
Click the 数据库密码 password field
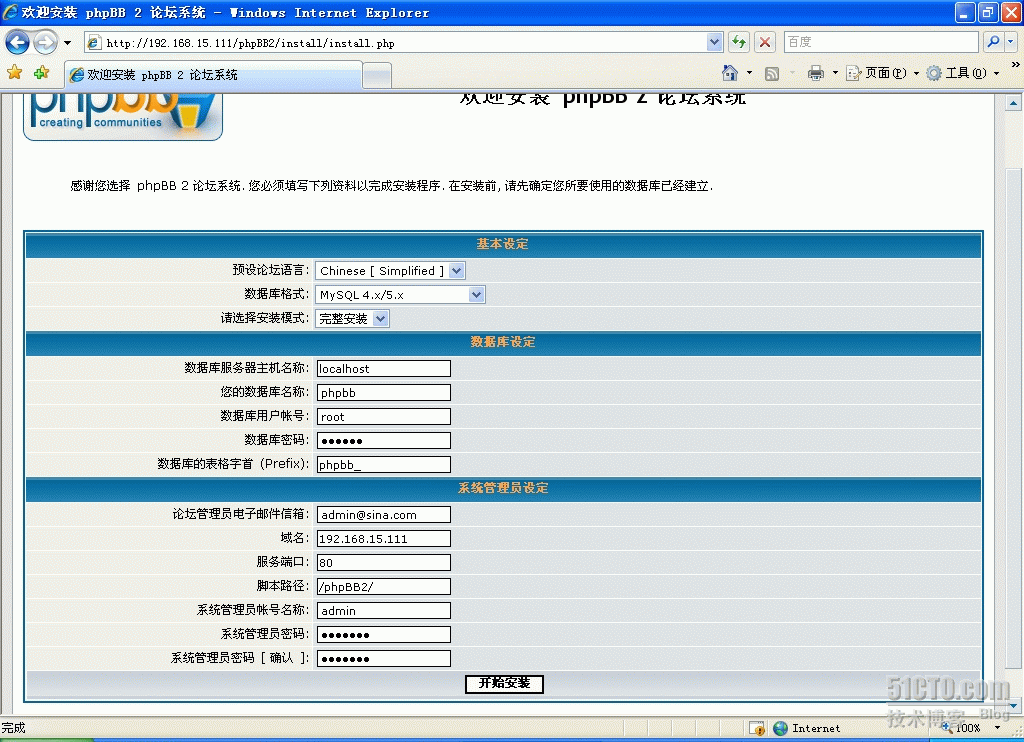383,441
